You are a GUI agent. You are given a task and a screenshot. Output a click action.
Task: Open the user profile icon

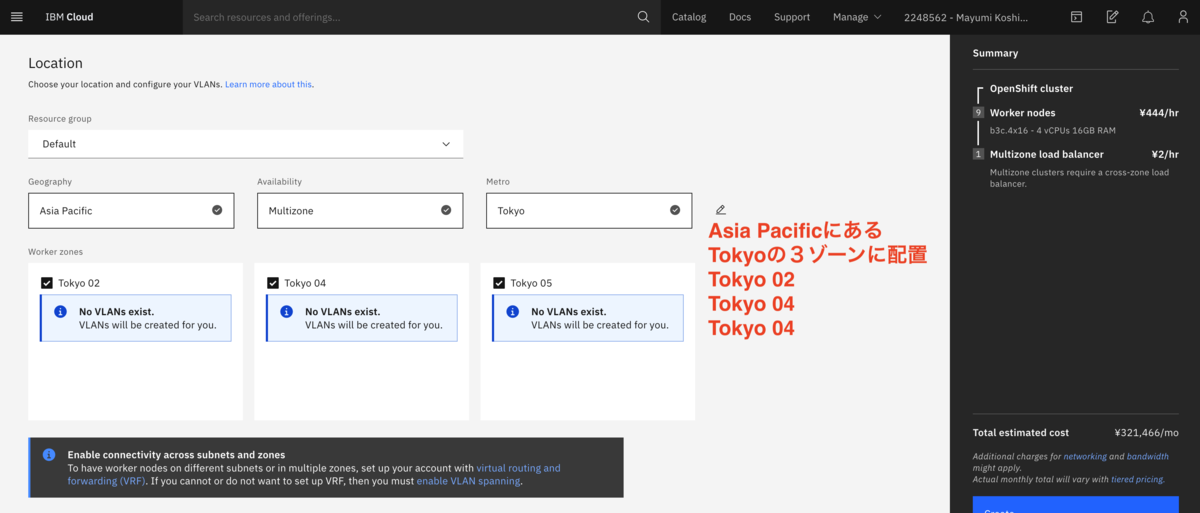point(1183,17)
